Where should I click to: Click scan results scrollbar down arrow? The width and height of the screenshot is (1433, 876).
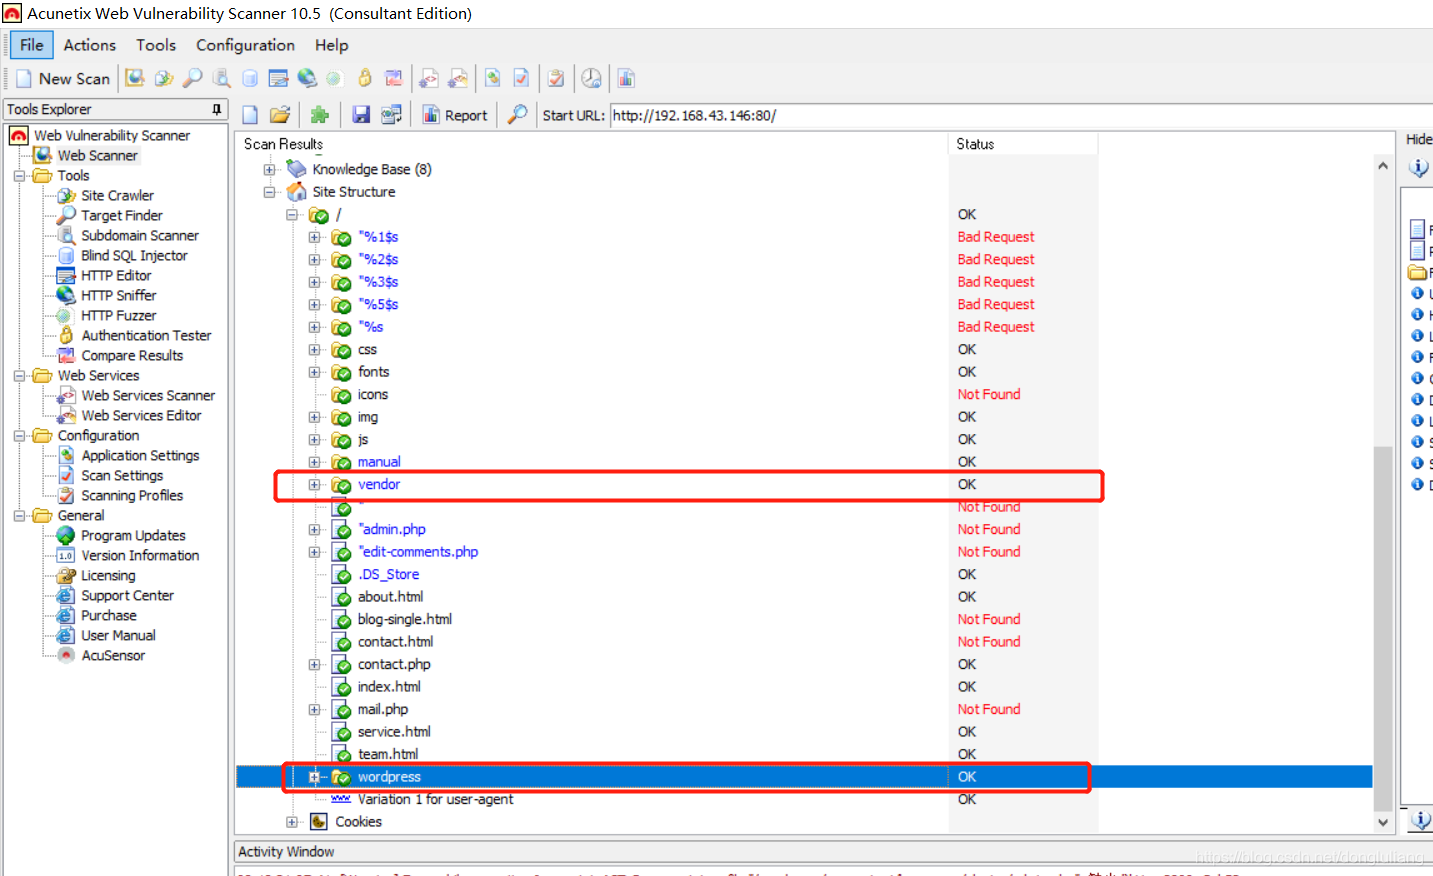tap(1383, 822)
